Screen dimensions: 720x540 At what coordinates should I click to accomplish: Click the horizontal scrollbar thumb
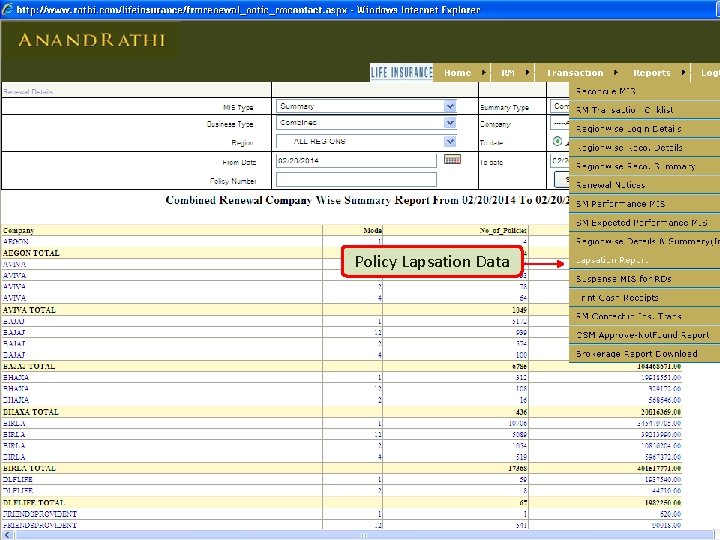[x=363, y=535]
